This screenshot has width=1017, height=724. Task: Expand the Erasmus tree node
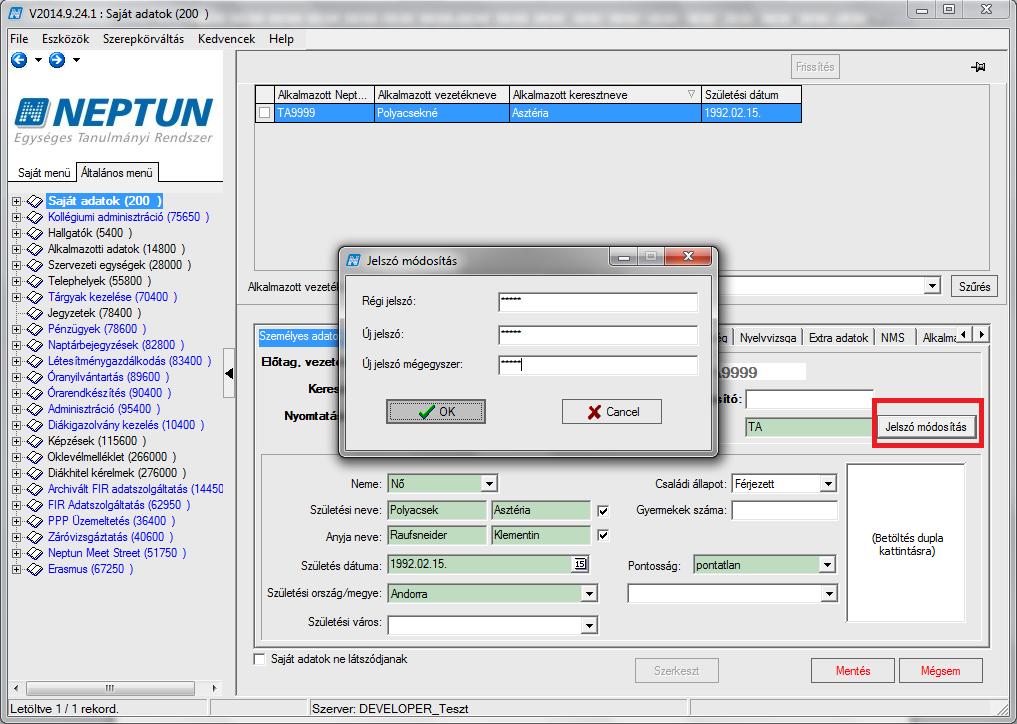pos(16,569)
